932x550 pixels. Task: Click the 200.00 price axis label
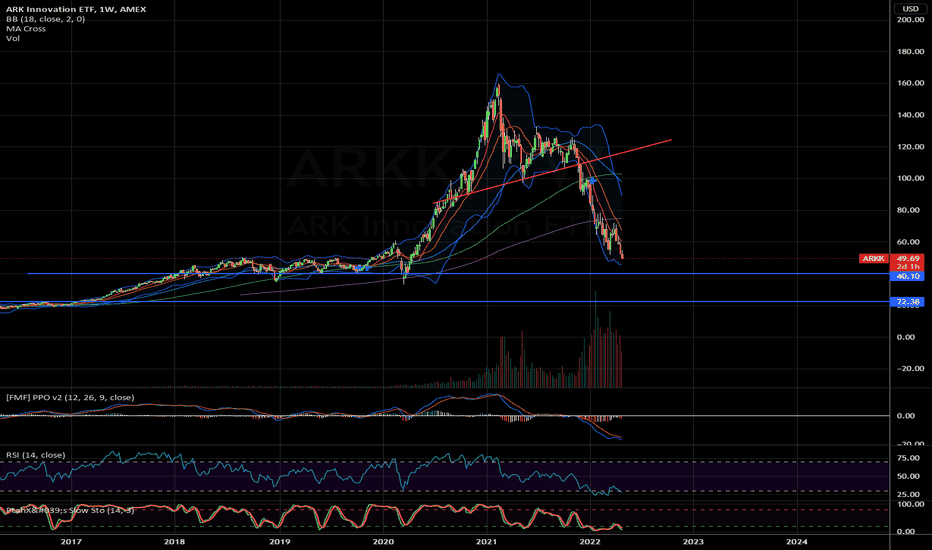(x=910, y=20)
